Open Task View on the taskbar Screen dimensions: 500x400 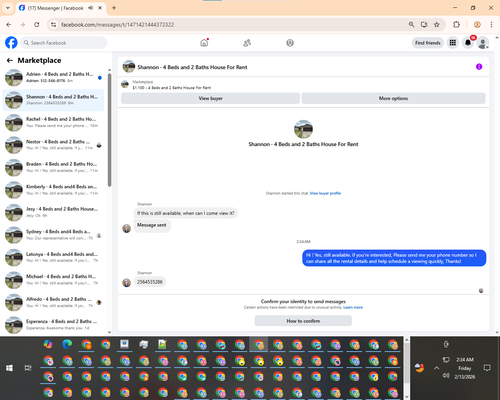click(28, 368)
